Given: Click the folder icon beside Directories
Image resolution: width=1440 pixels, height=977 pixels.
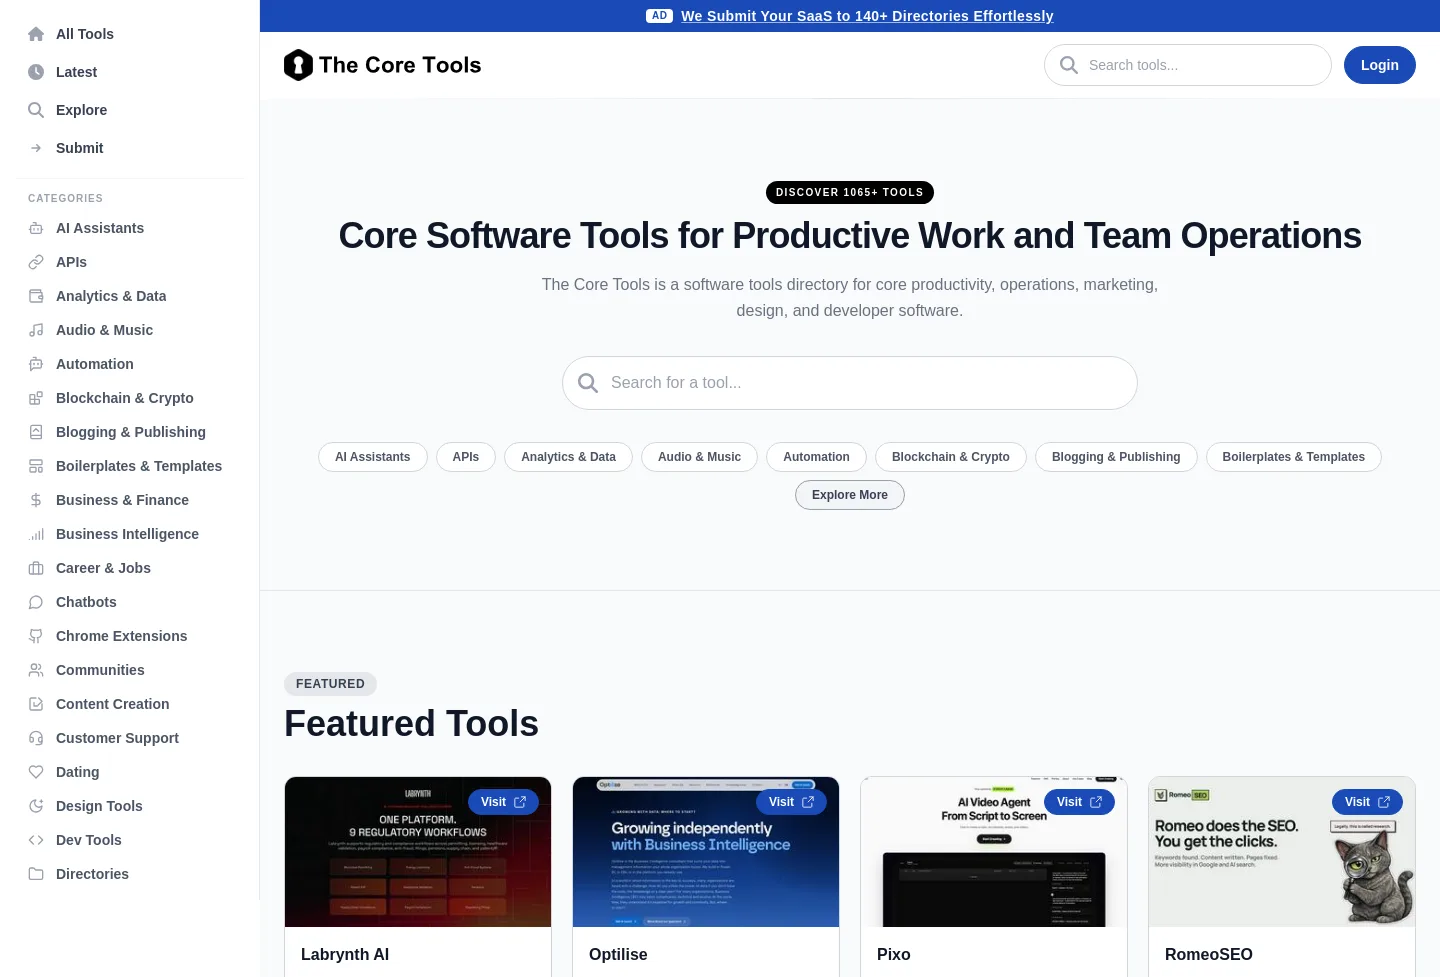Looking at the screenshot, I should (x=36, y=874).
